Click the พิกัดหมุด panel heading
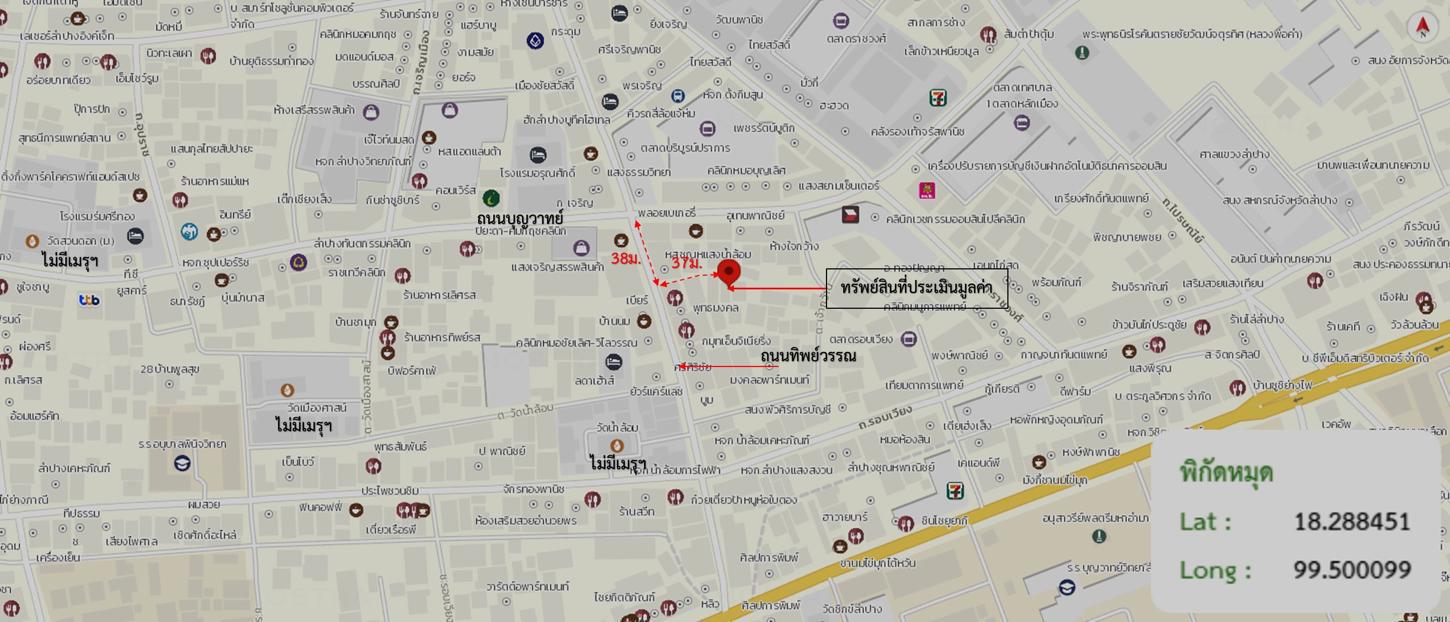 coord(1226,471)
